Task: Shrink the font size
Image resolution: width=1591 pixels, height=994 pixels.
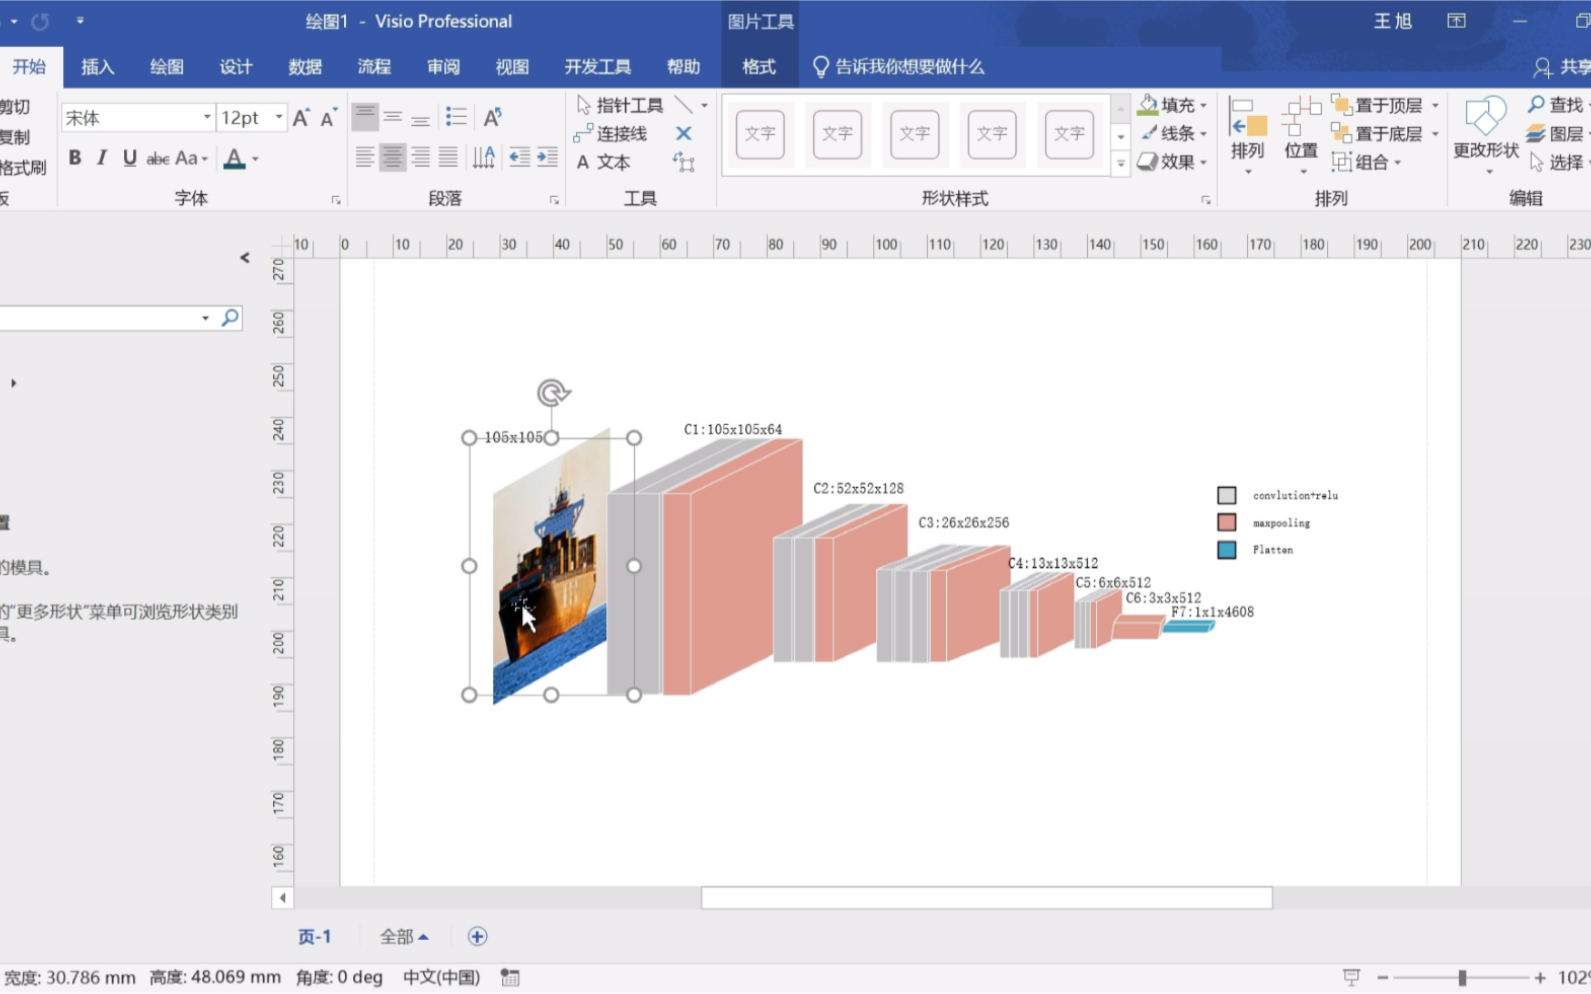Action: click(x=328, y=118)
